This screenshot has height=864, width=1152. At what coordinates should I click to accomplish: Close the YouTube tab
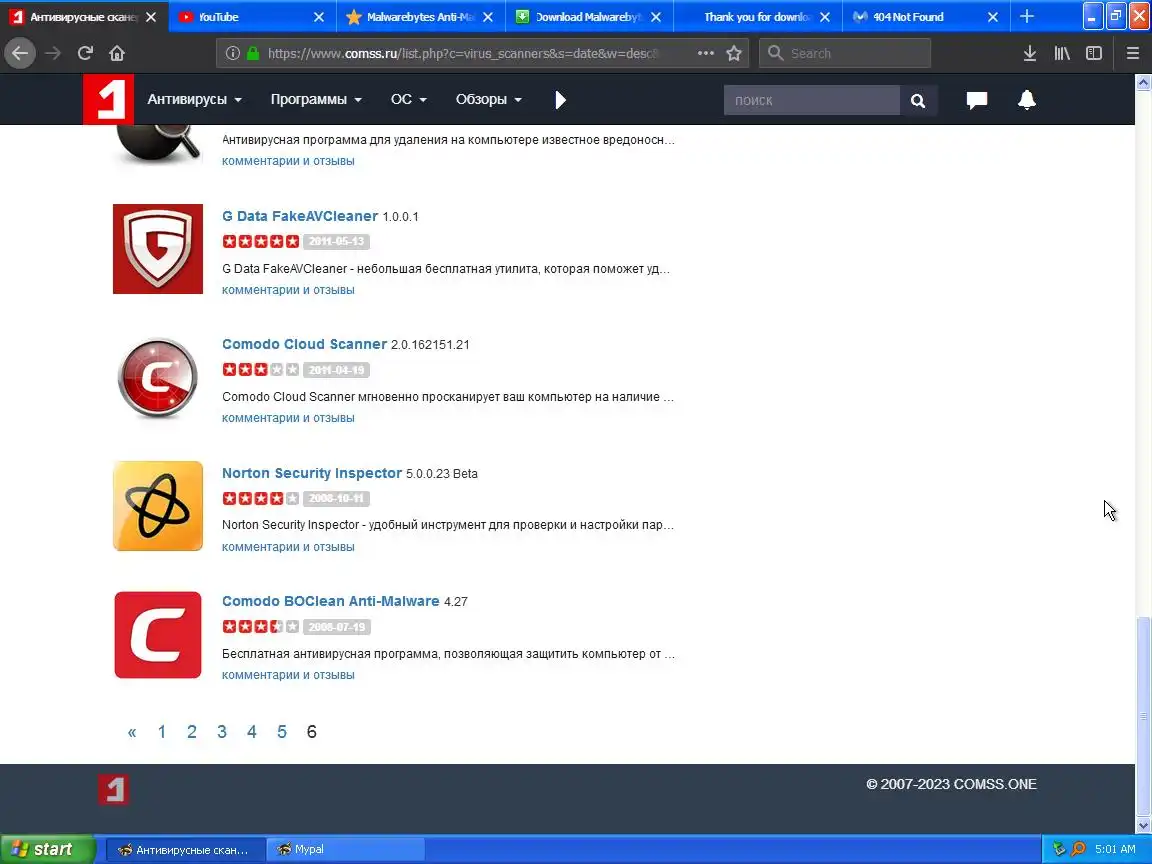(319, 17)
